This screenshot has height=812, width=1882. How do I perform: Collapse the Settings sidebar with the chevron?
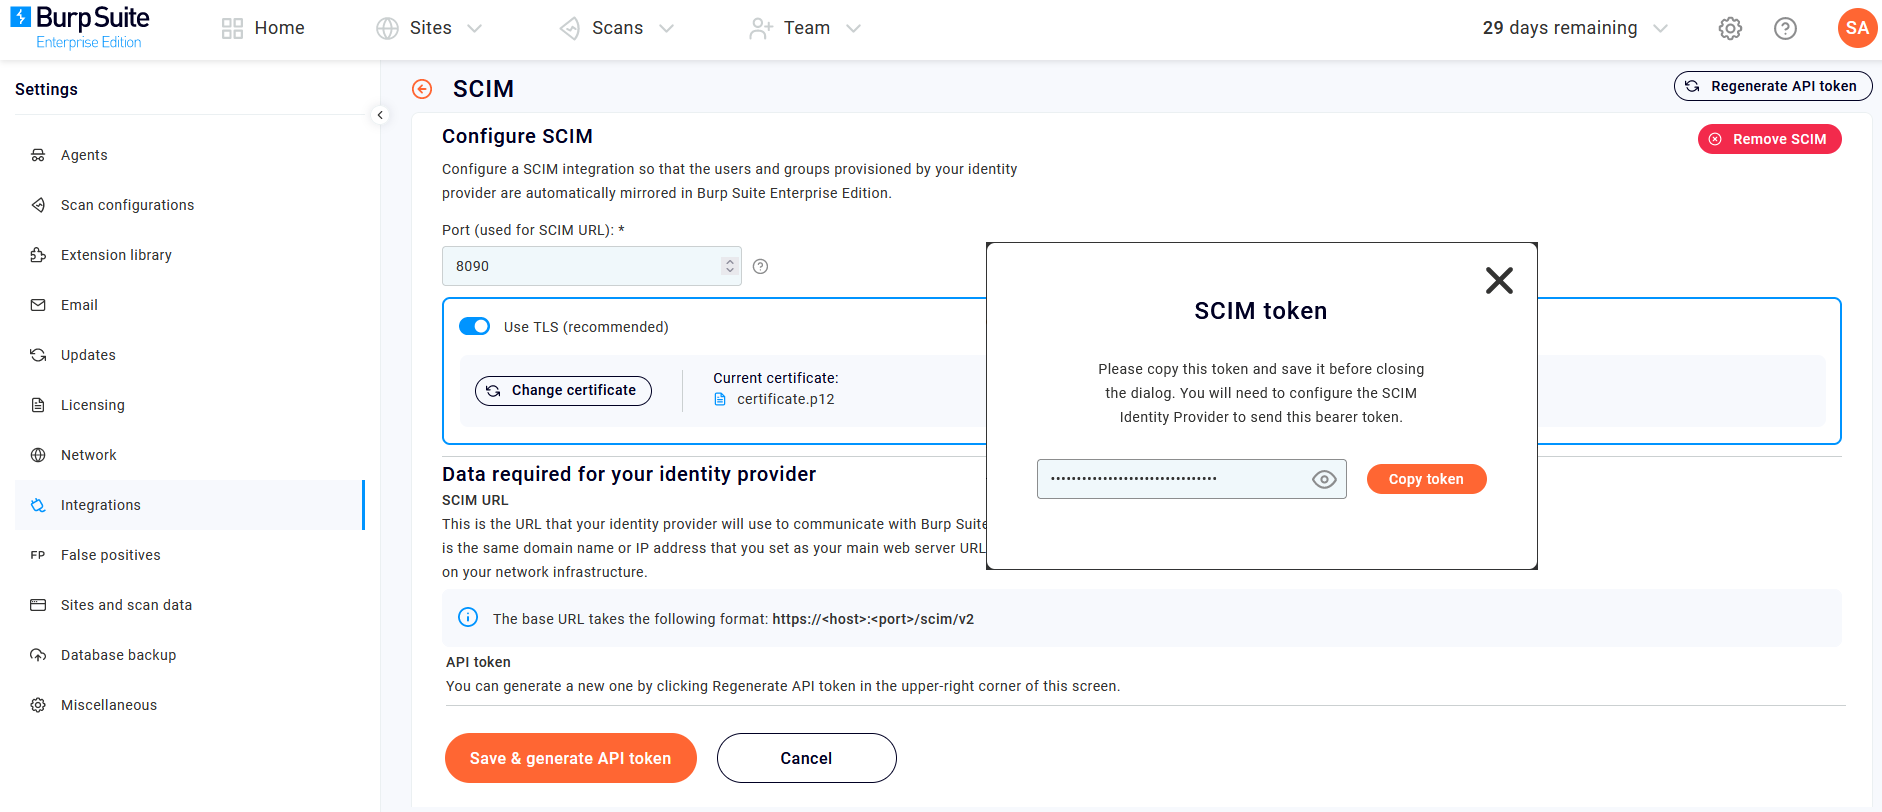pos(380,115)
